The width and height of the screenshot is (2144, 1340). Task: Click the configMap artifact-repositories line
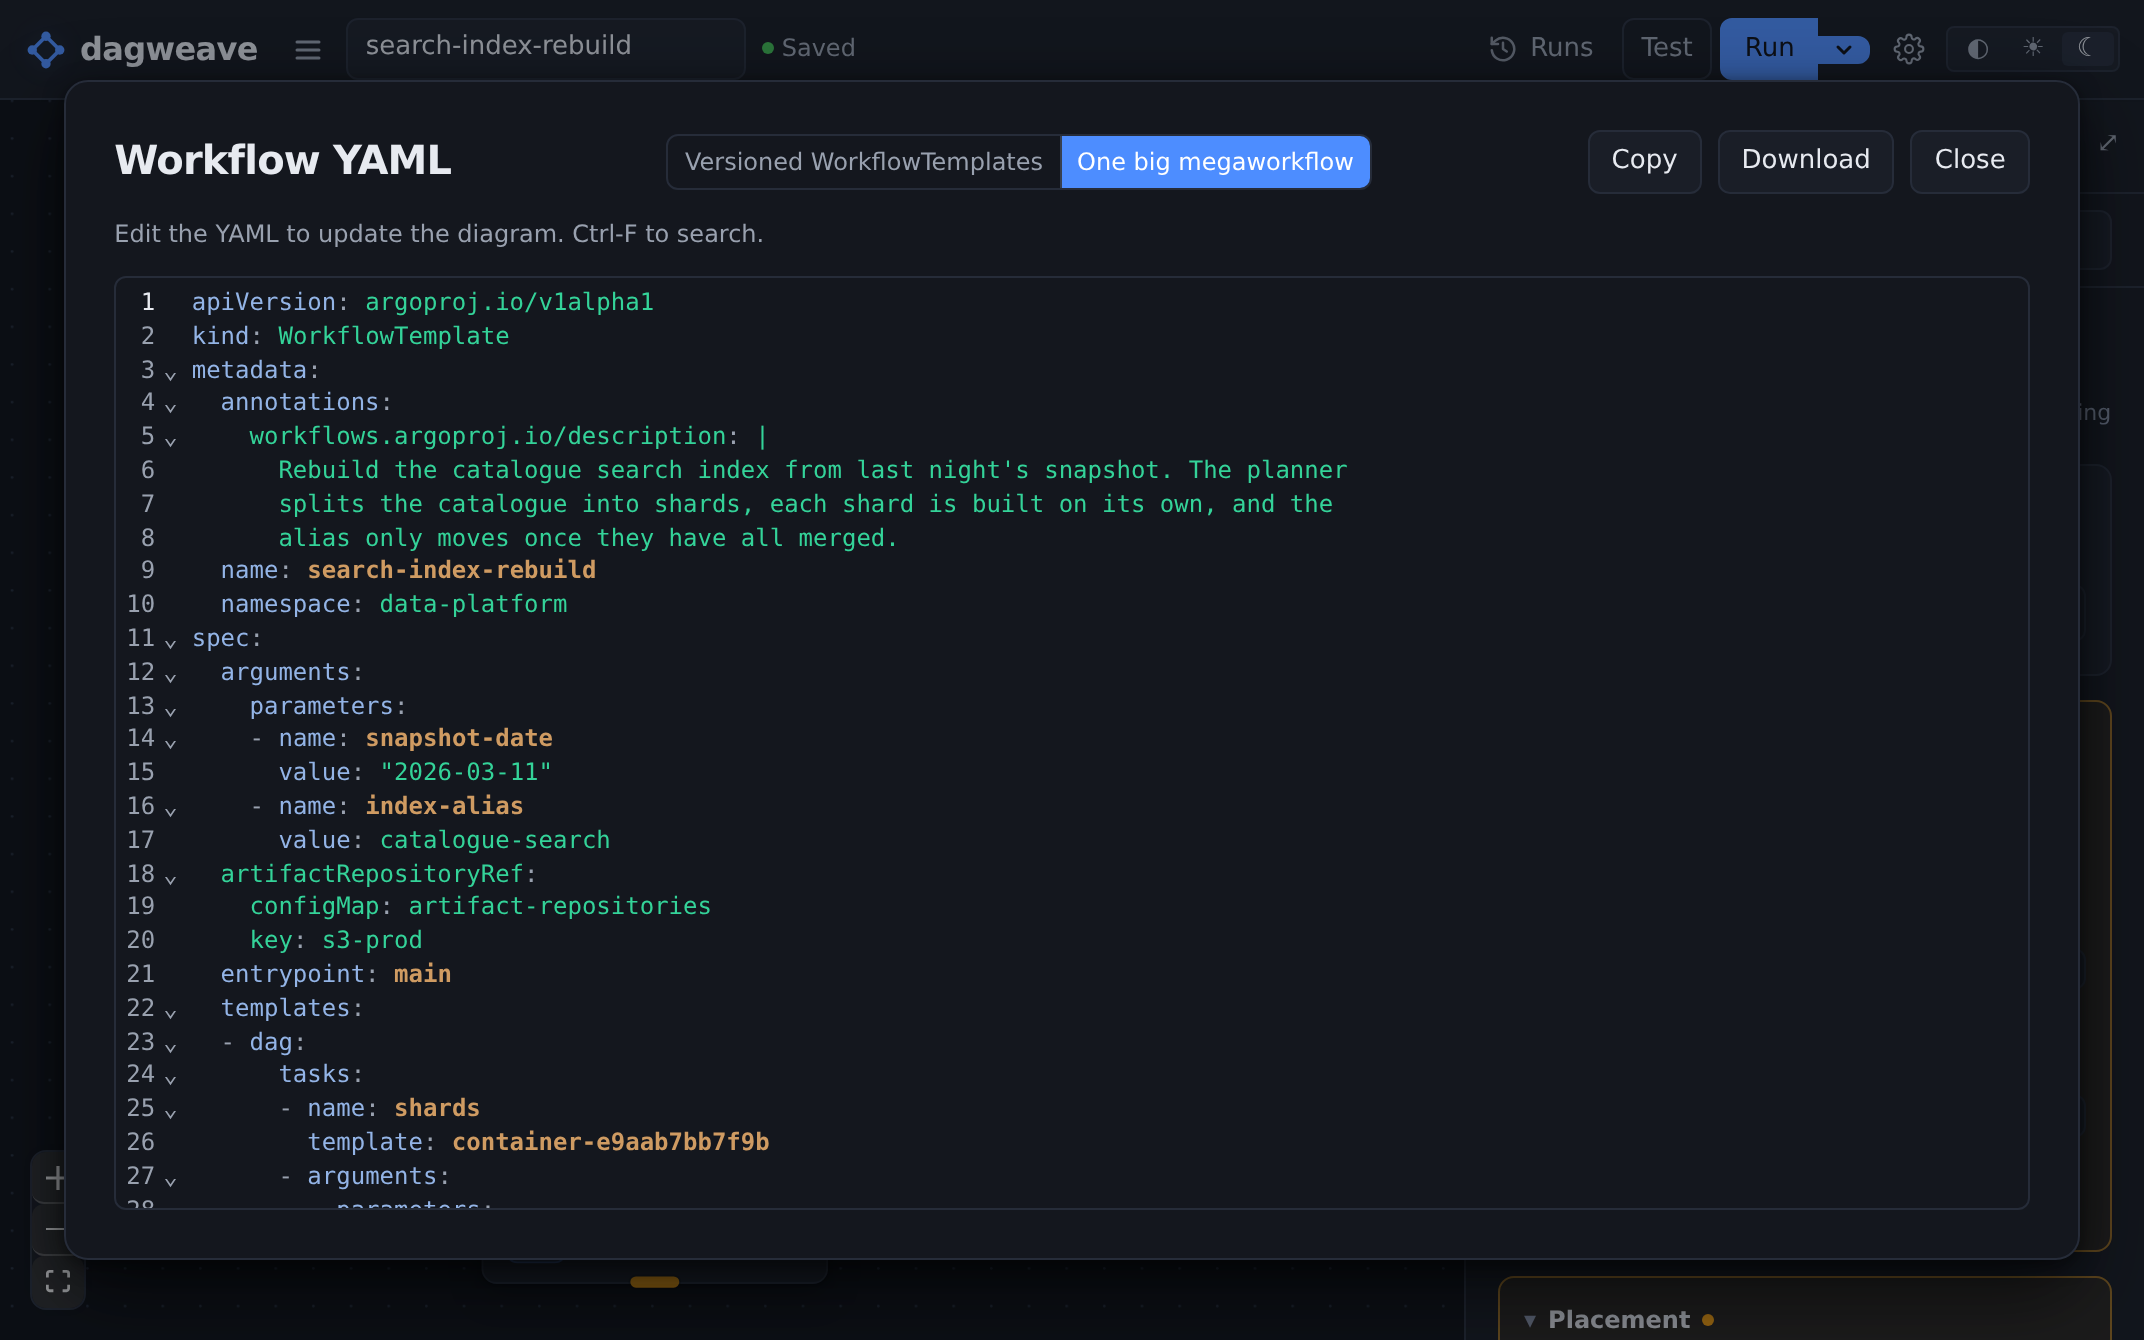pyautogui.click(x=480, y=906)
